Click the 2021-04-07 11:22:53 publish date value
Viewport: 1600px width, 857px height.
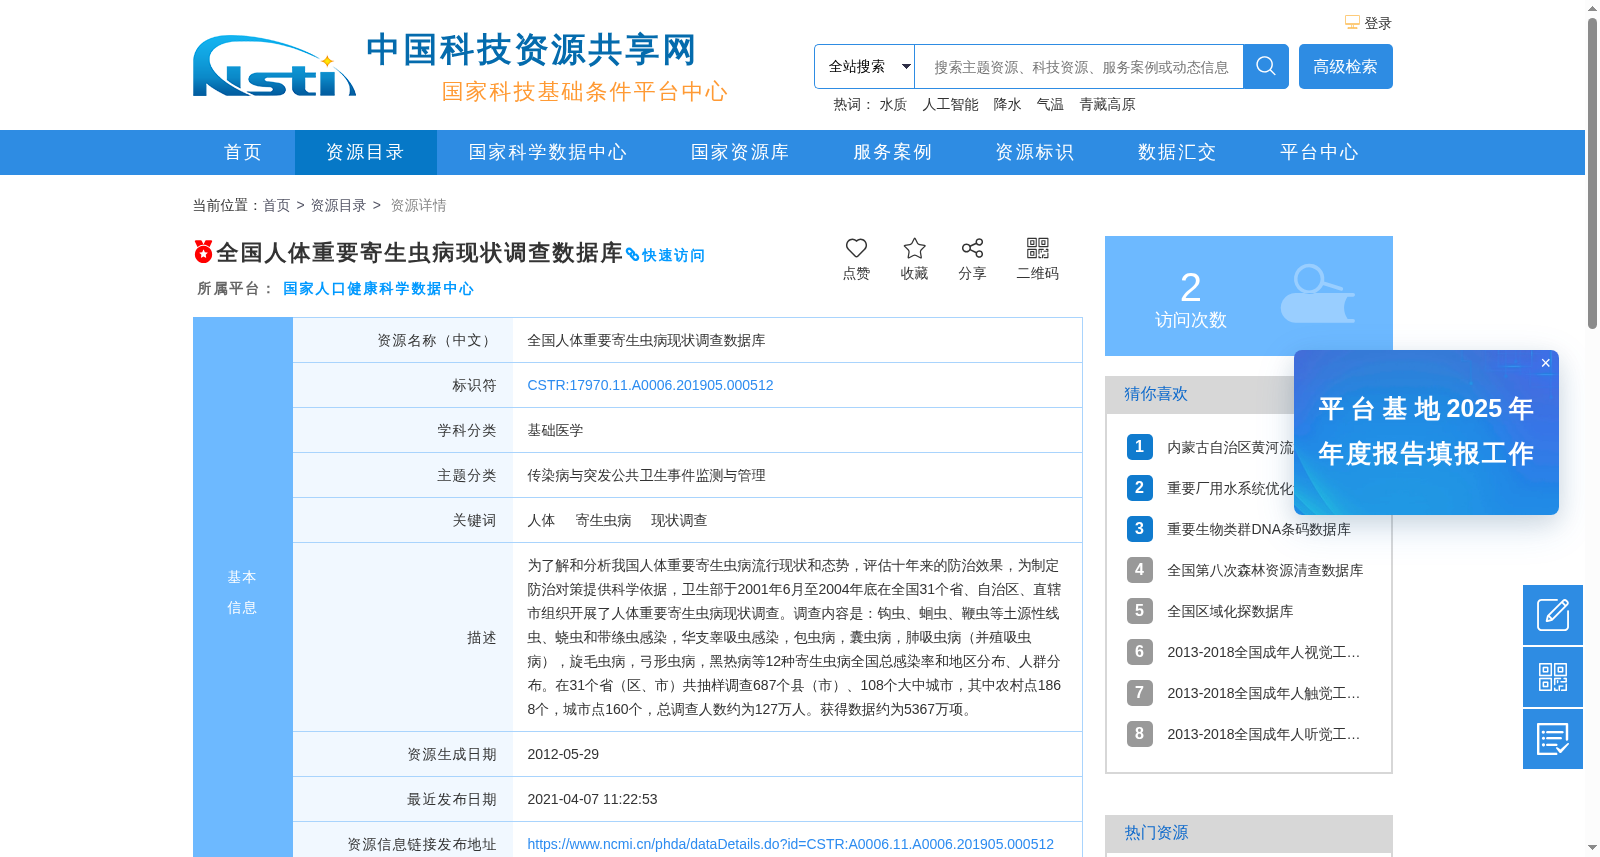[592, 799]
